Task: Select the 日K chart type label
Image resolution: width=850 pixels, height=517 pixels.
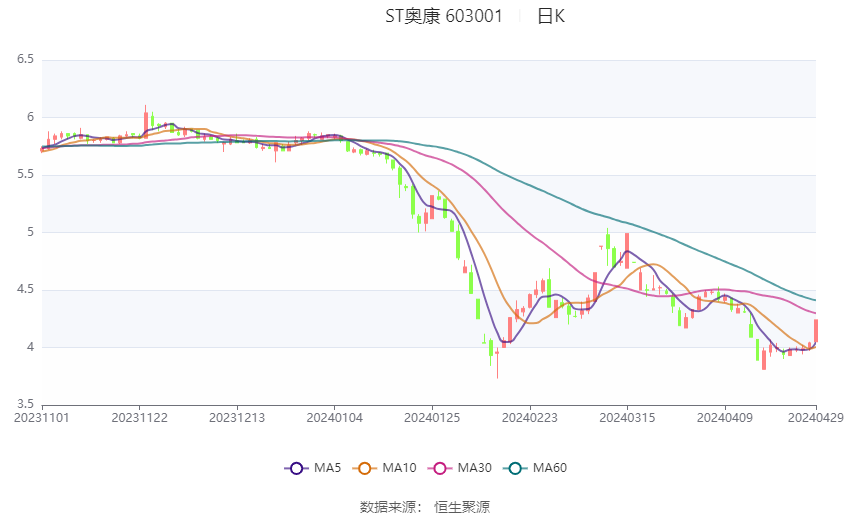Action: coord(551,16)
